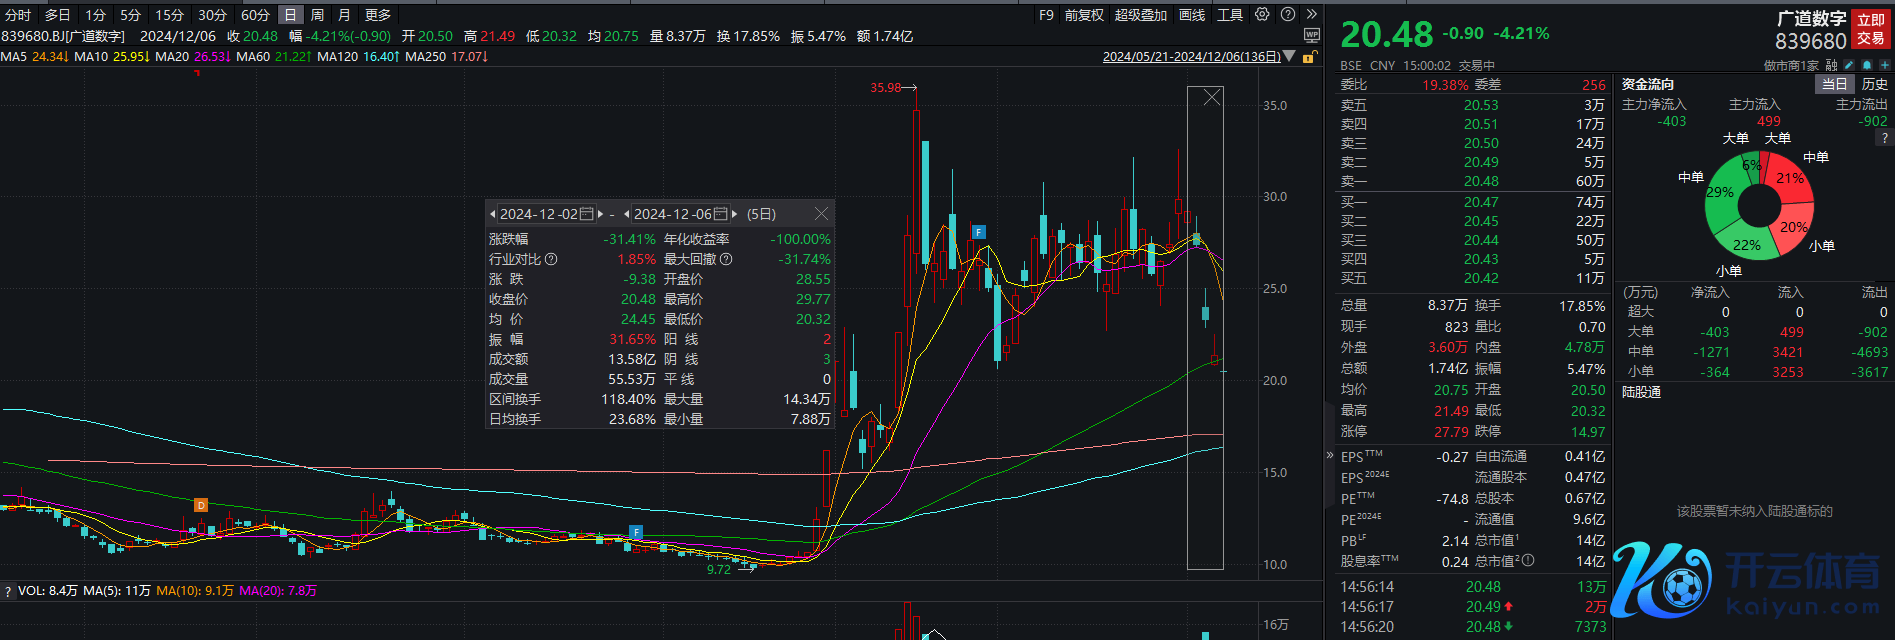Click the orange lock icon beside date range
The image size is (1895, 640).
coord(1308,57)
